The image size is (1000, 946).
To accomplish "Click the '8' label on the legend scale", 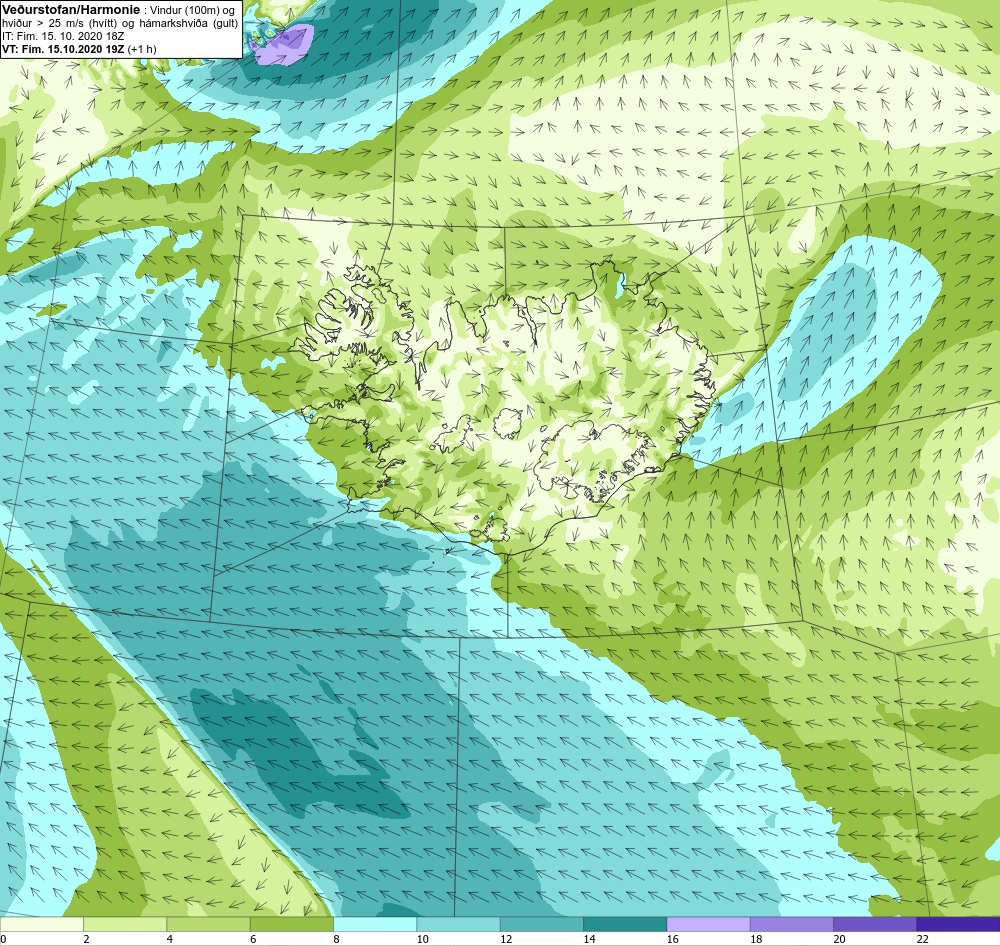I will tap(336, 939).
